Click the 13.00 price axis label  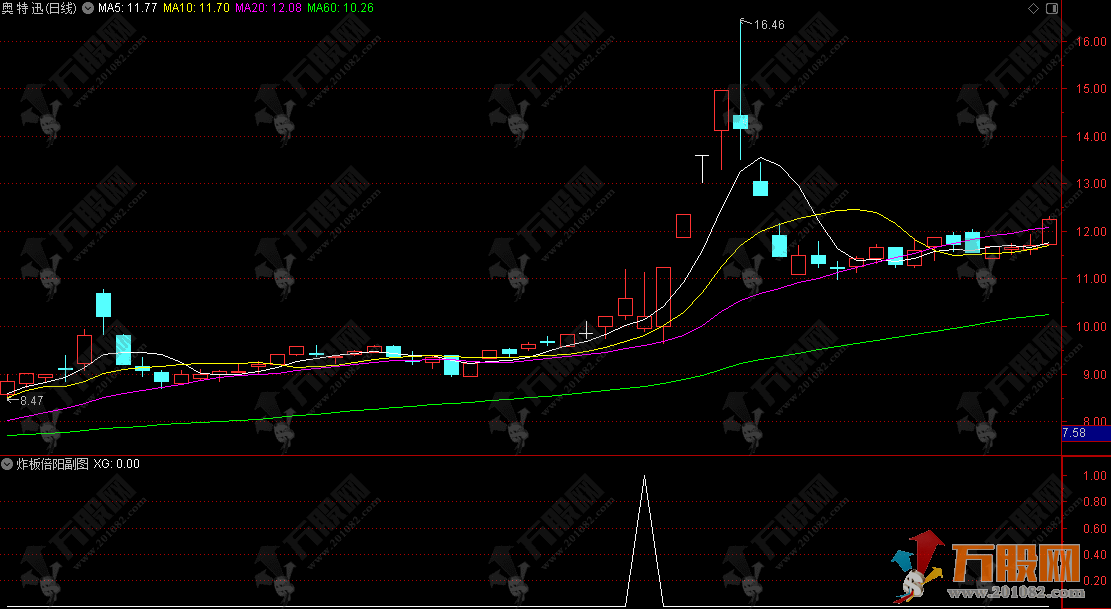1091,184
